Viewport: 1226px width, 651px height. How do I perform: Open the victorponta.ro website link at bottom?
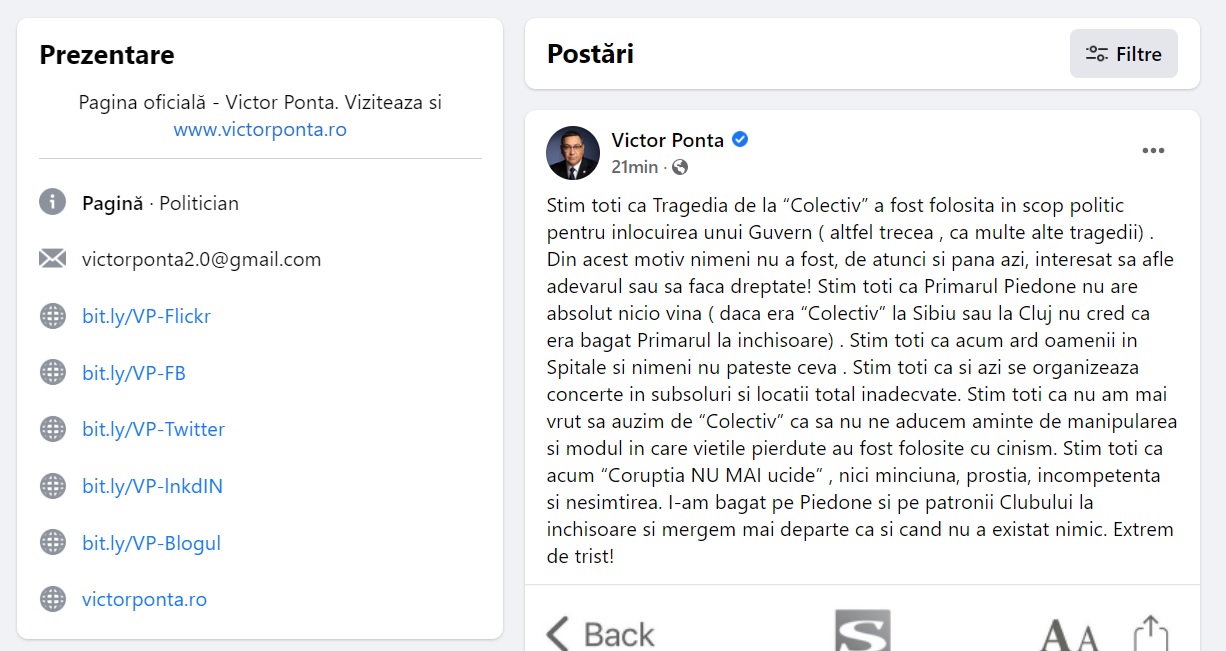click(144, 599)
